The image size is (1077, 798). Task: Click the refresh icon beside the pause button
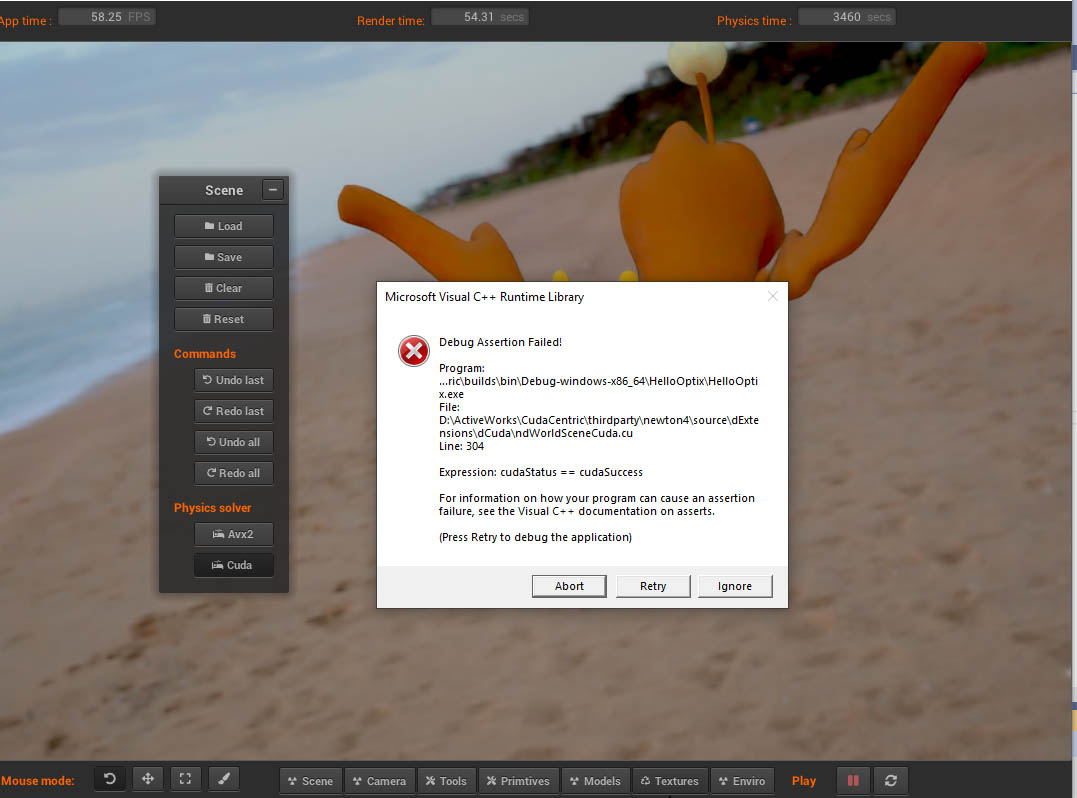pos(890,780)
